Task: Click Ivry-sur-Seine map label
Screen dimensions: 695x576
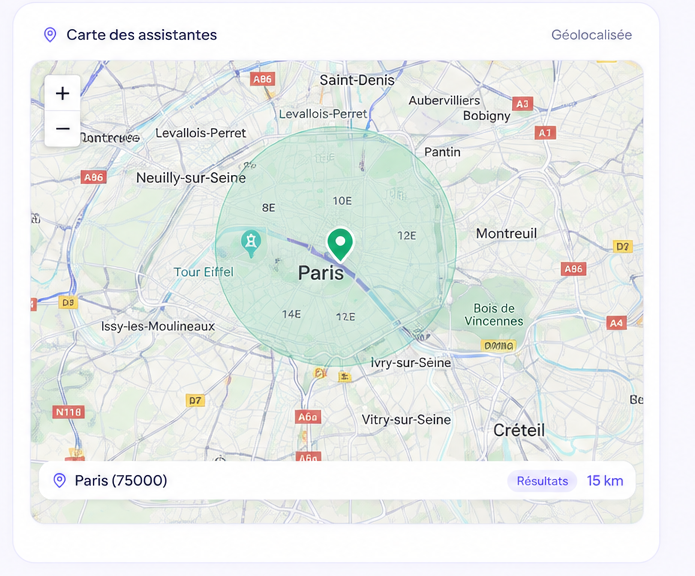Action: pyautogui.click(x=411, y=363)
